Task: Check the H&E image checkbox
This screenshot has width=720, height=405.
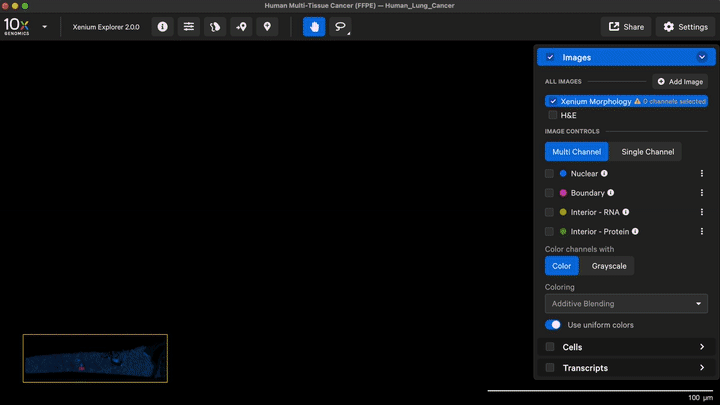Action: pyautogui.click(x=552, y=115)
